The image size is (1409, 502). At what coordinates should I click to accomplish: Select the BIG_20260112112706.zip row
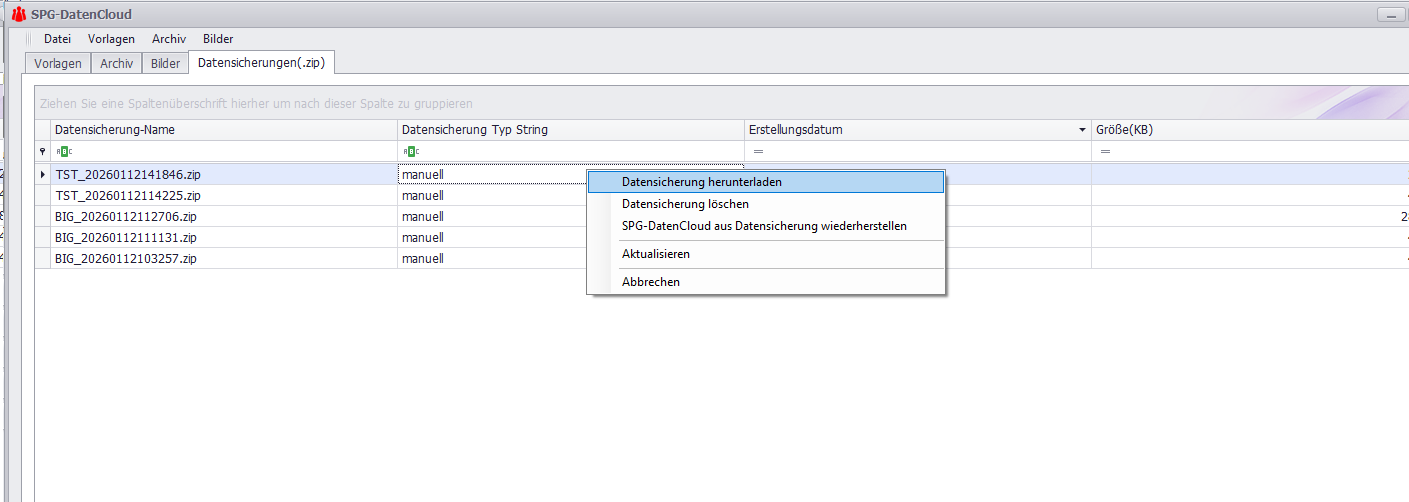722,216
